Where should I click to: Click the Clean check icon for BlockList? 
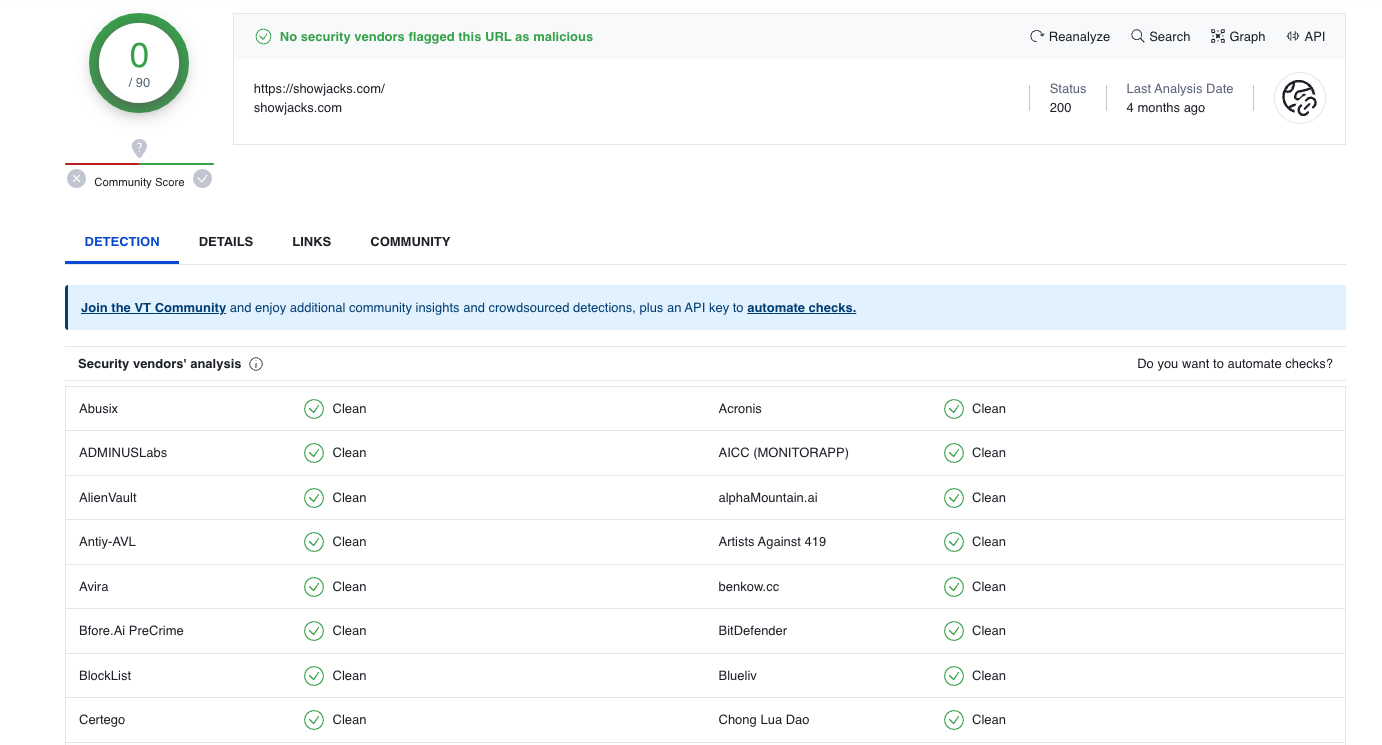(x=314, y=675)
